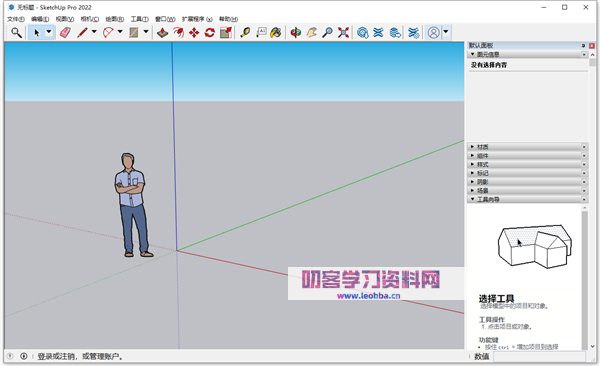Open the 窗口 menu
The height and width of the screenshot is (366, 600).
click(x=165, y=19)
